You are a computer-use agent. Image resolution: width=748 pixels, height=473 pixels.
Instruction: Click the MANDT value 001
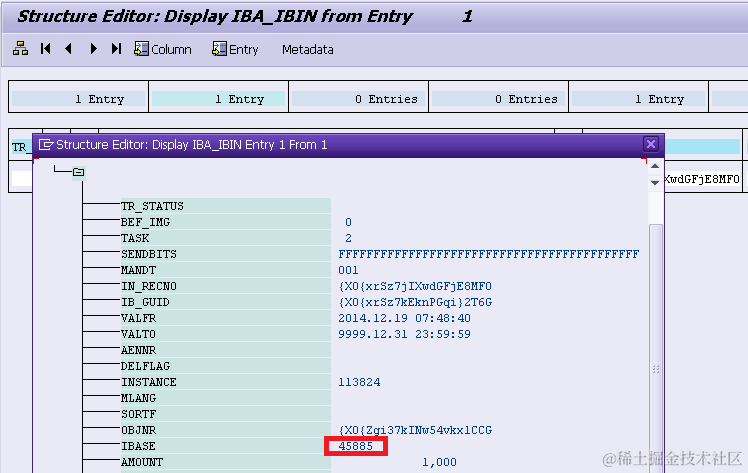click(x=348, y=270)
